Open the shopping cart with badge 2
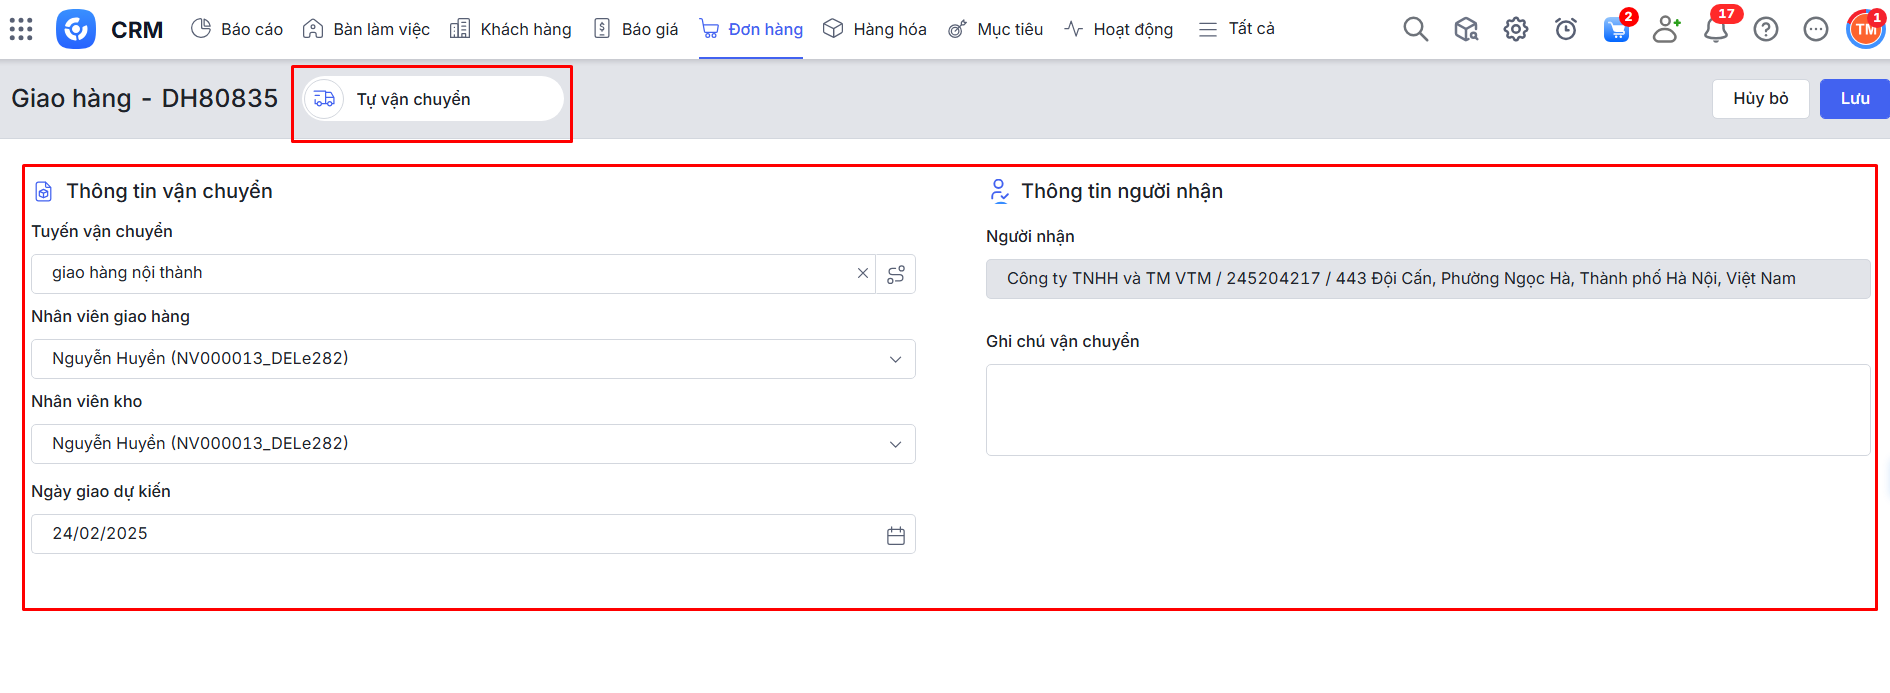This screenshot has height=693, width=1890. [x=1615, y=30]
